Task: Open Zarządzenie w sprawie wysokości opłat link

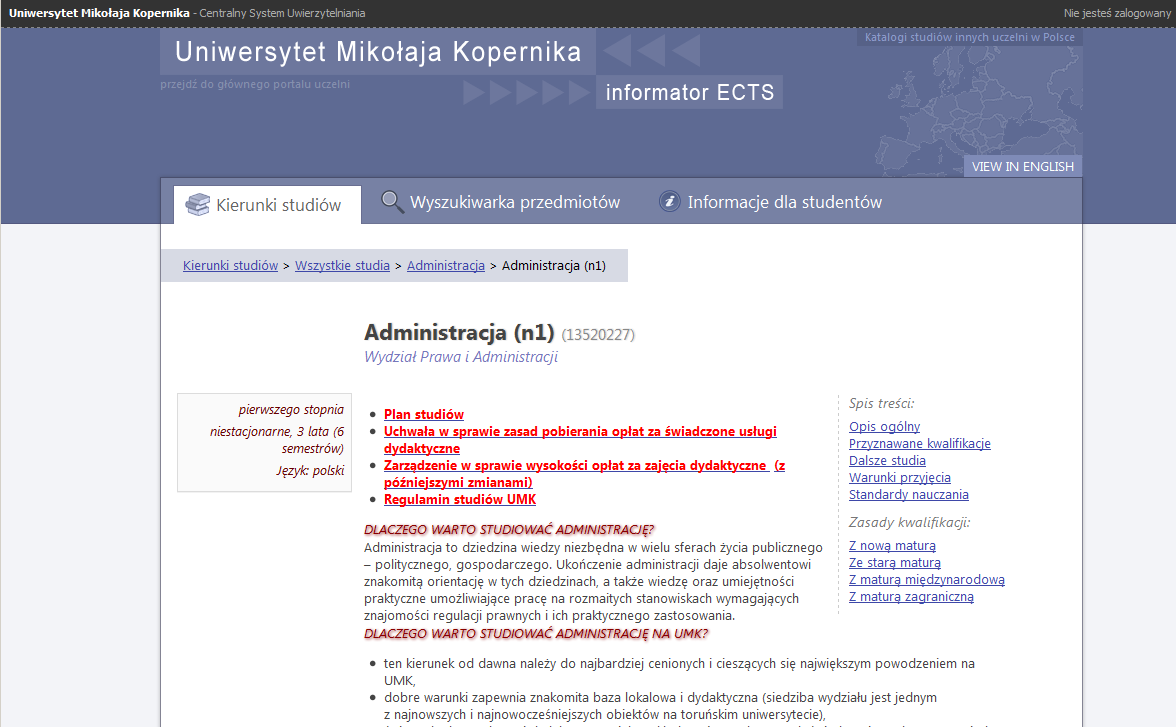Action: [x=584, y=473]
